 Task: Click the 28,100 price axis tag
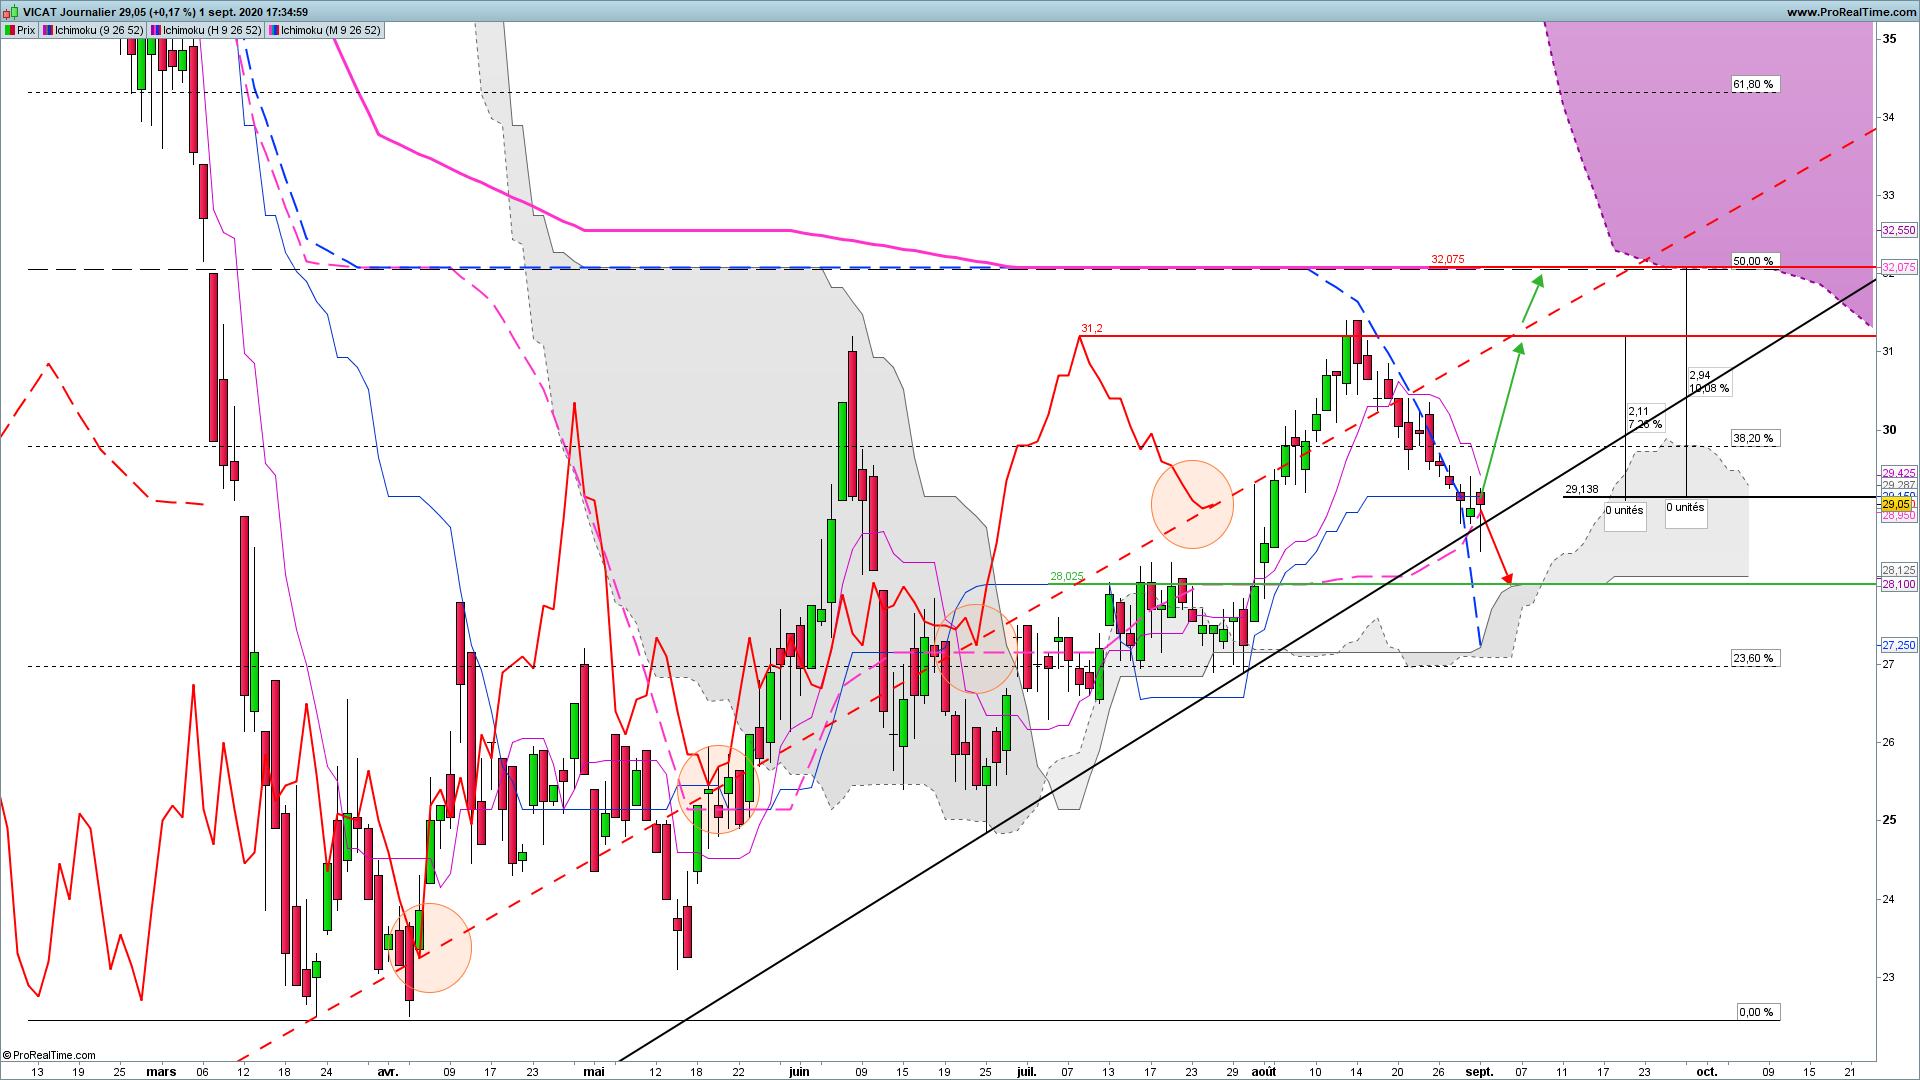(1899, 584)
